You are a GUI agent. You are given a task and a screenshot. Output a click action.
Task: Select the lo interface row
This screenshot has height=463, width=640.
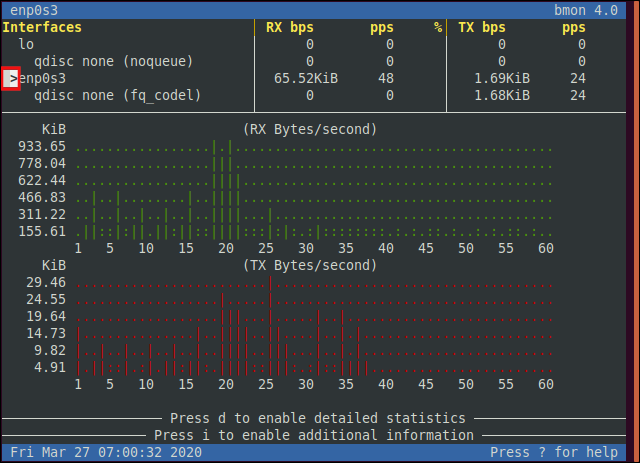(313, 45)
